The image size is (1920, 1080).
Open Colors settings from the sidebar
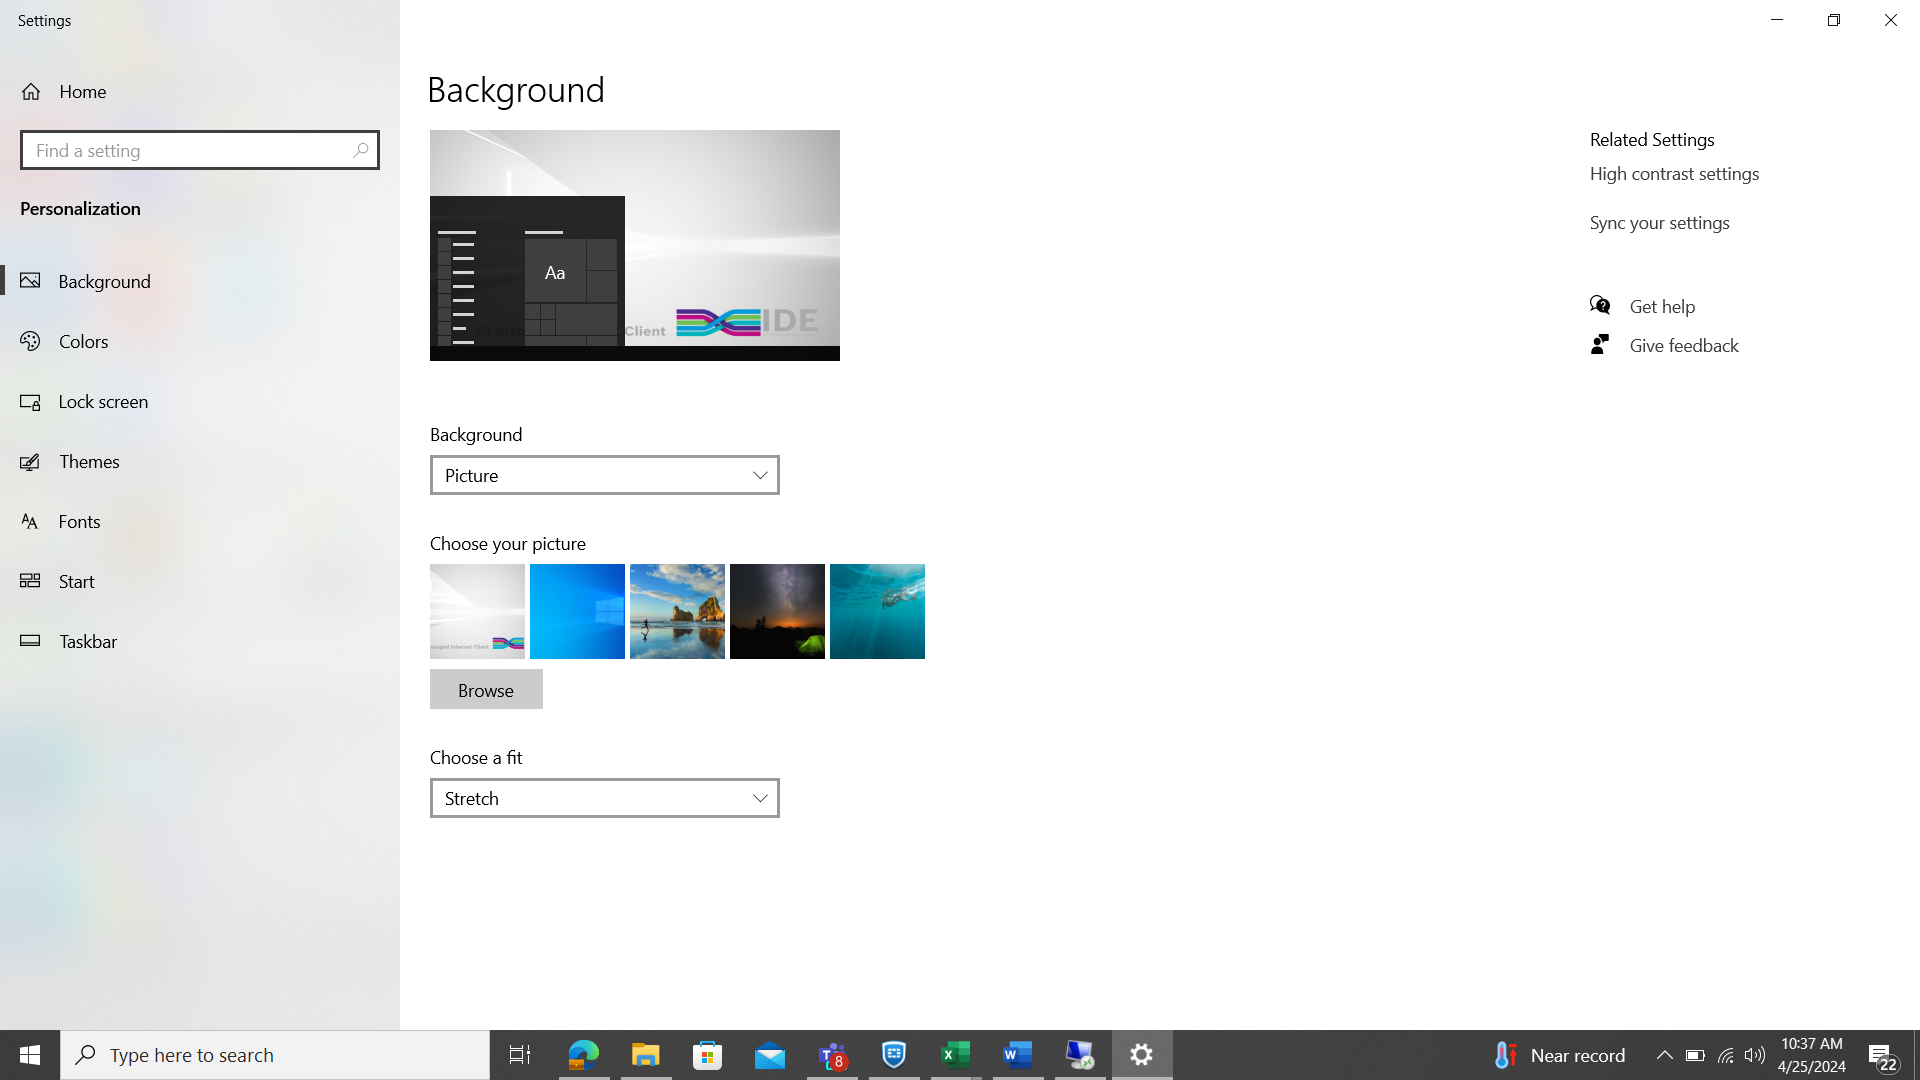tap(84, 341)
